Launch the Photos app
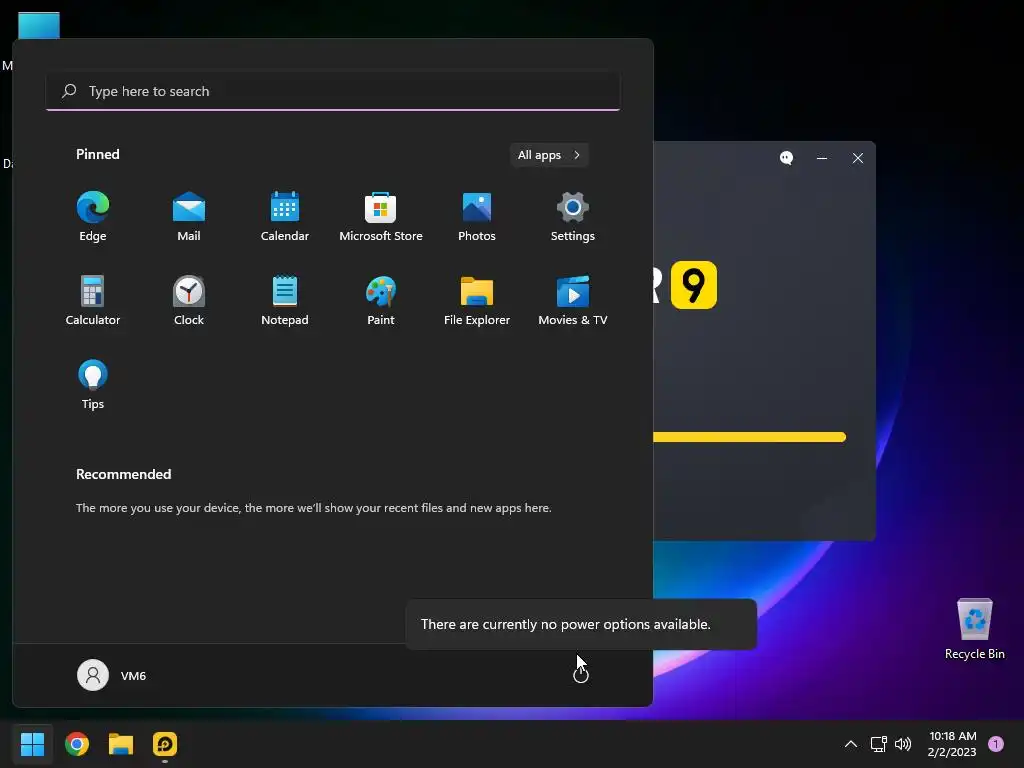Image resolution: width=1024 pixels, height=768 pixels. (477, 217)
